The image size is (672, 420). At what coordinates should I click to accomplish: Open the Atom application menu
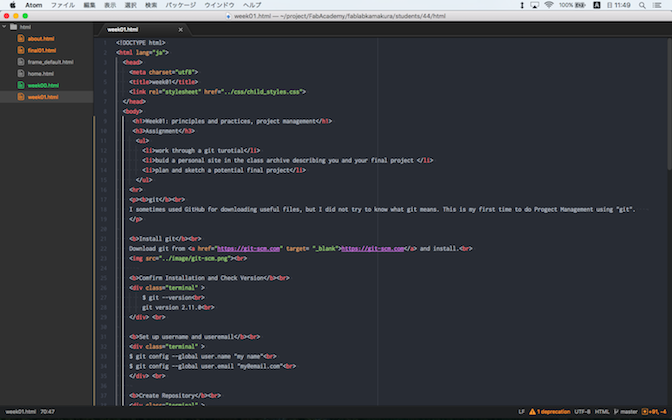pos(33,5)
